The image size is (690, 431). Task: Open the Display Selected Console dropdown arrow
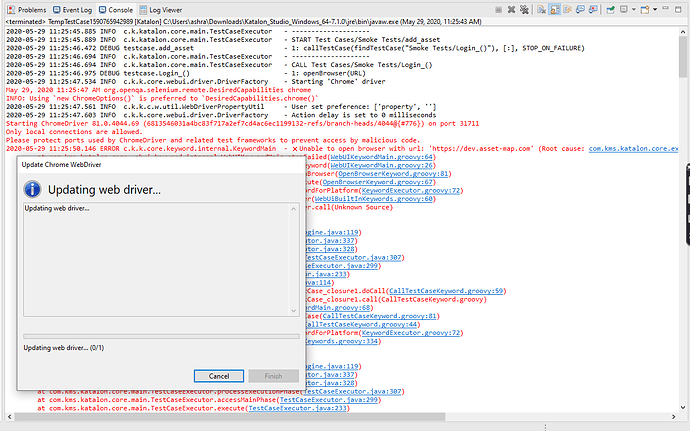(x=634, y=10)
